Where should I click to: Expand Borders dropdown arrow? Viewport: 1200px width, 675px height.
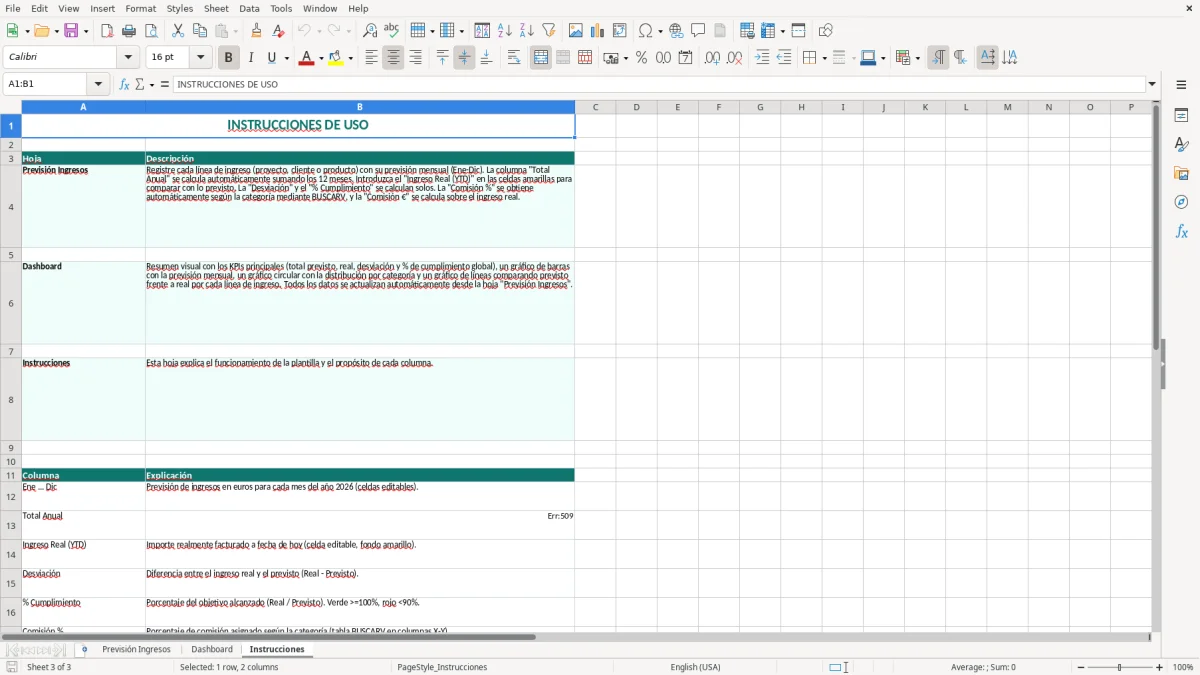point(823,58)
